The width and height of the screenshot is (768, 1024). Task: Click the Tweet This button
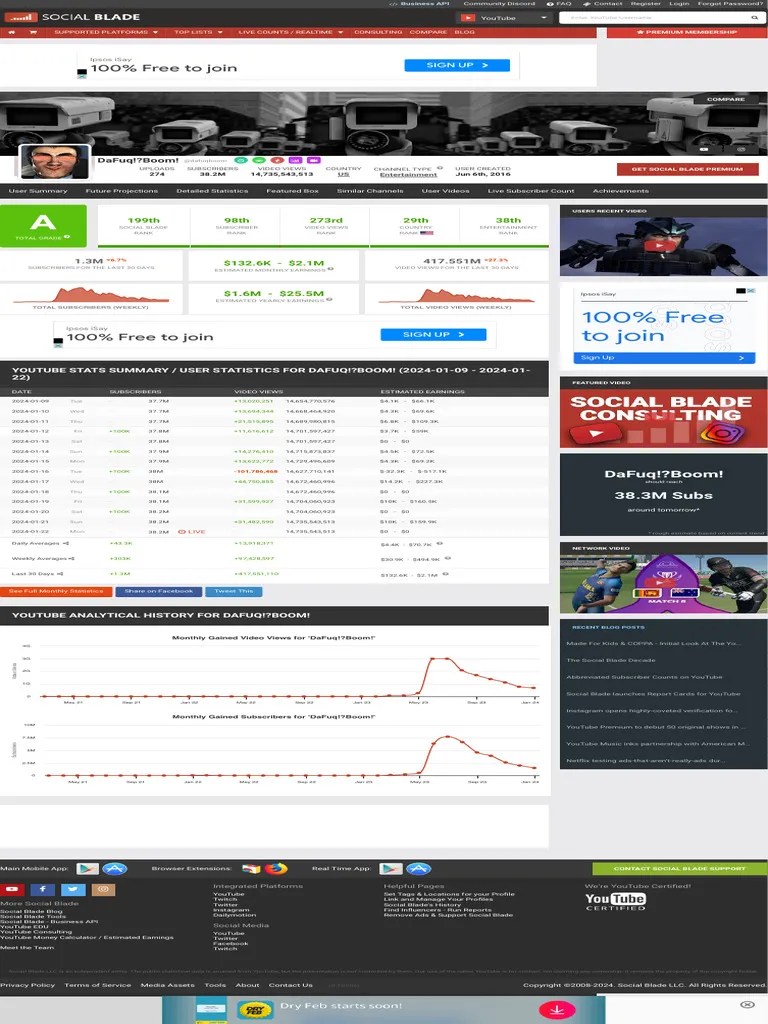pos(234,592)
